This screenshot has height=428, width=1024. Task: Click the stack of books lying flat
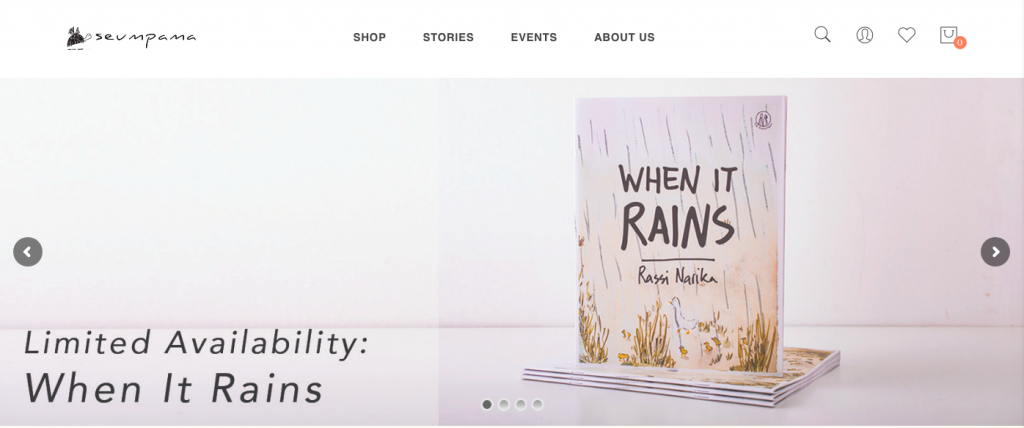point(682,378)
